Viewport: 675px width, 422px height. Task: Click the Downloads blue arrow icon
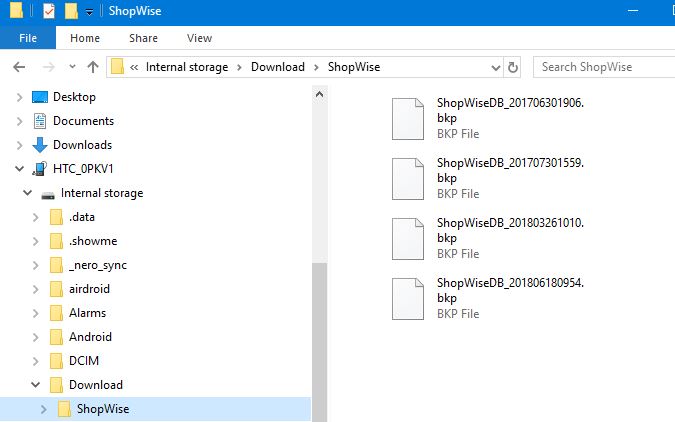pos(40,145)
